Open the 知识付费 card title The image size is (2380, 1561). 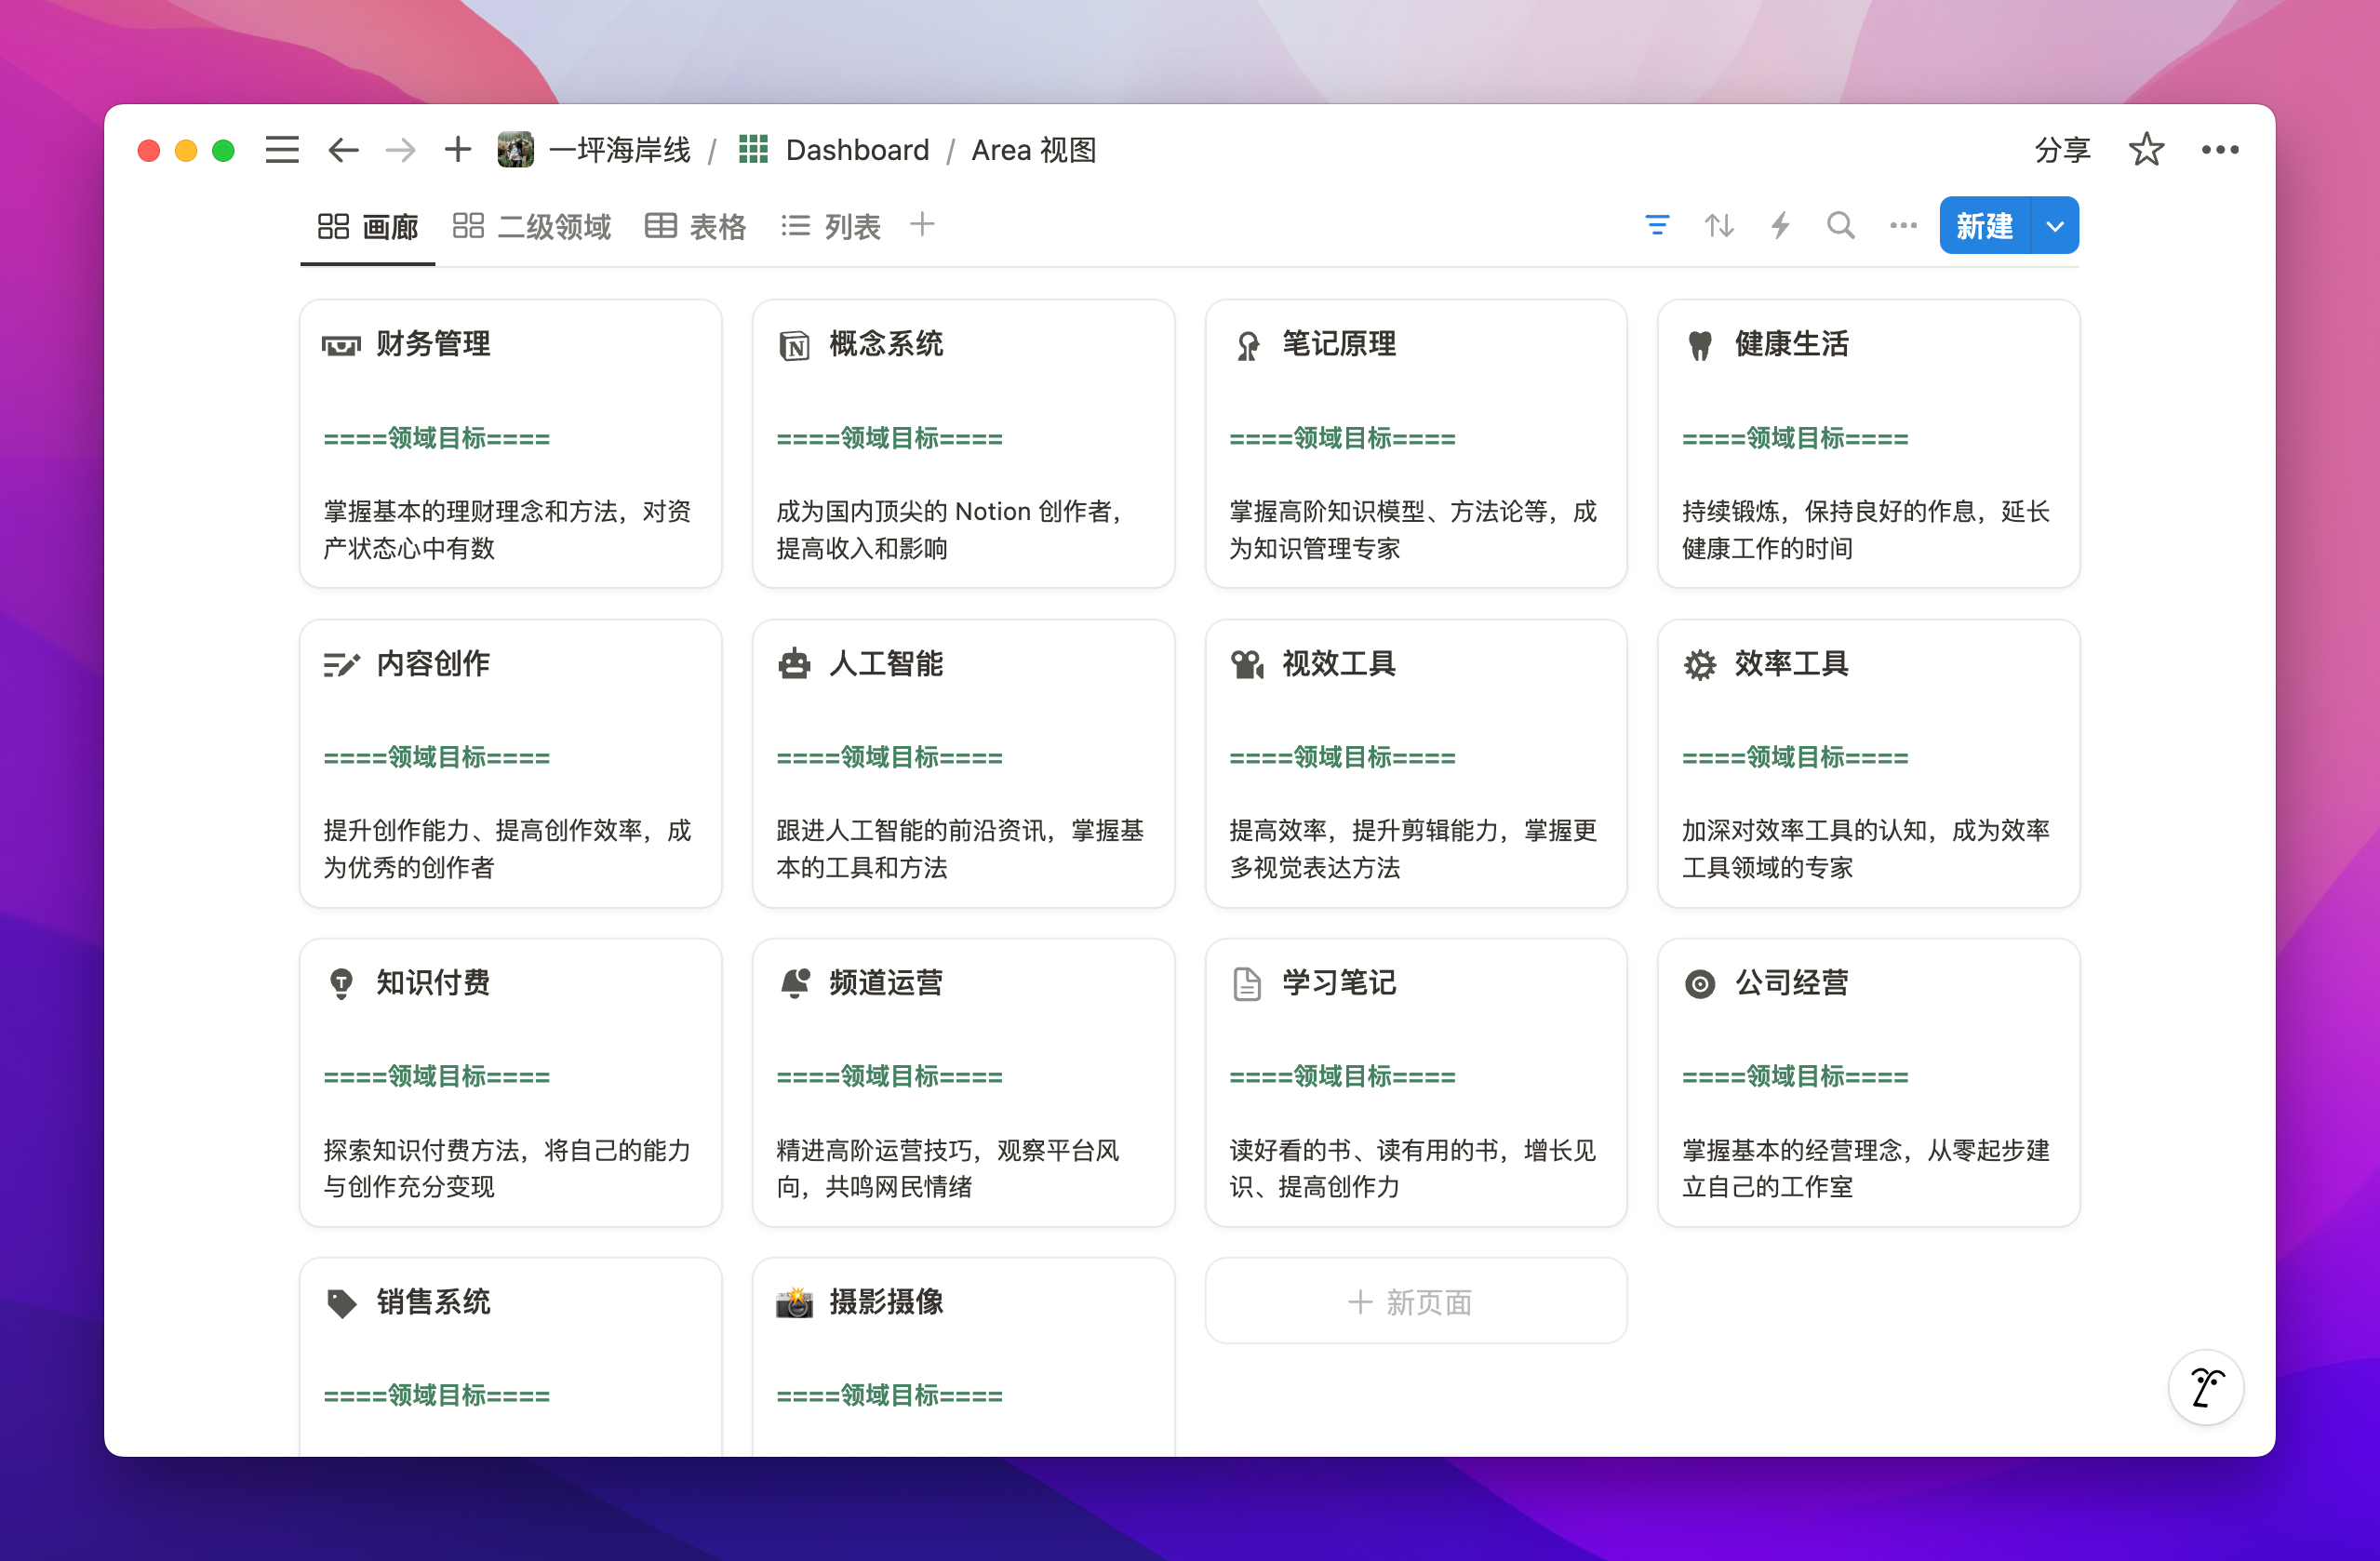(x=433, y=983)
